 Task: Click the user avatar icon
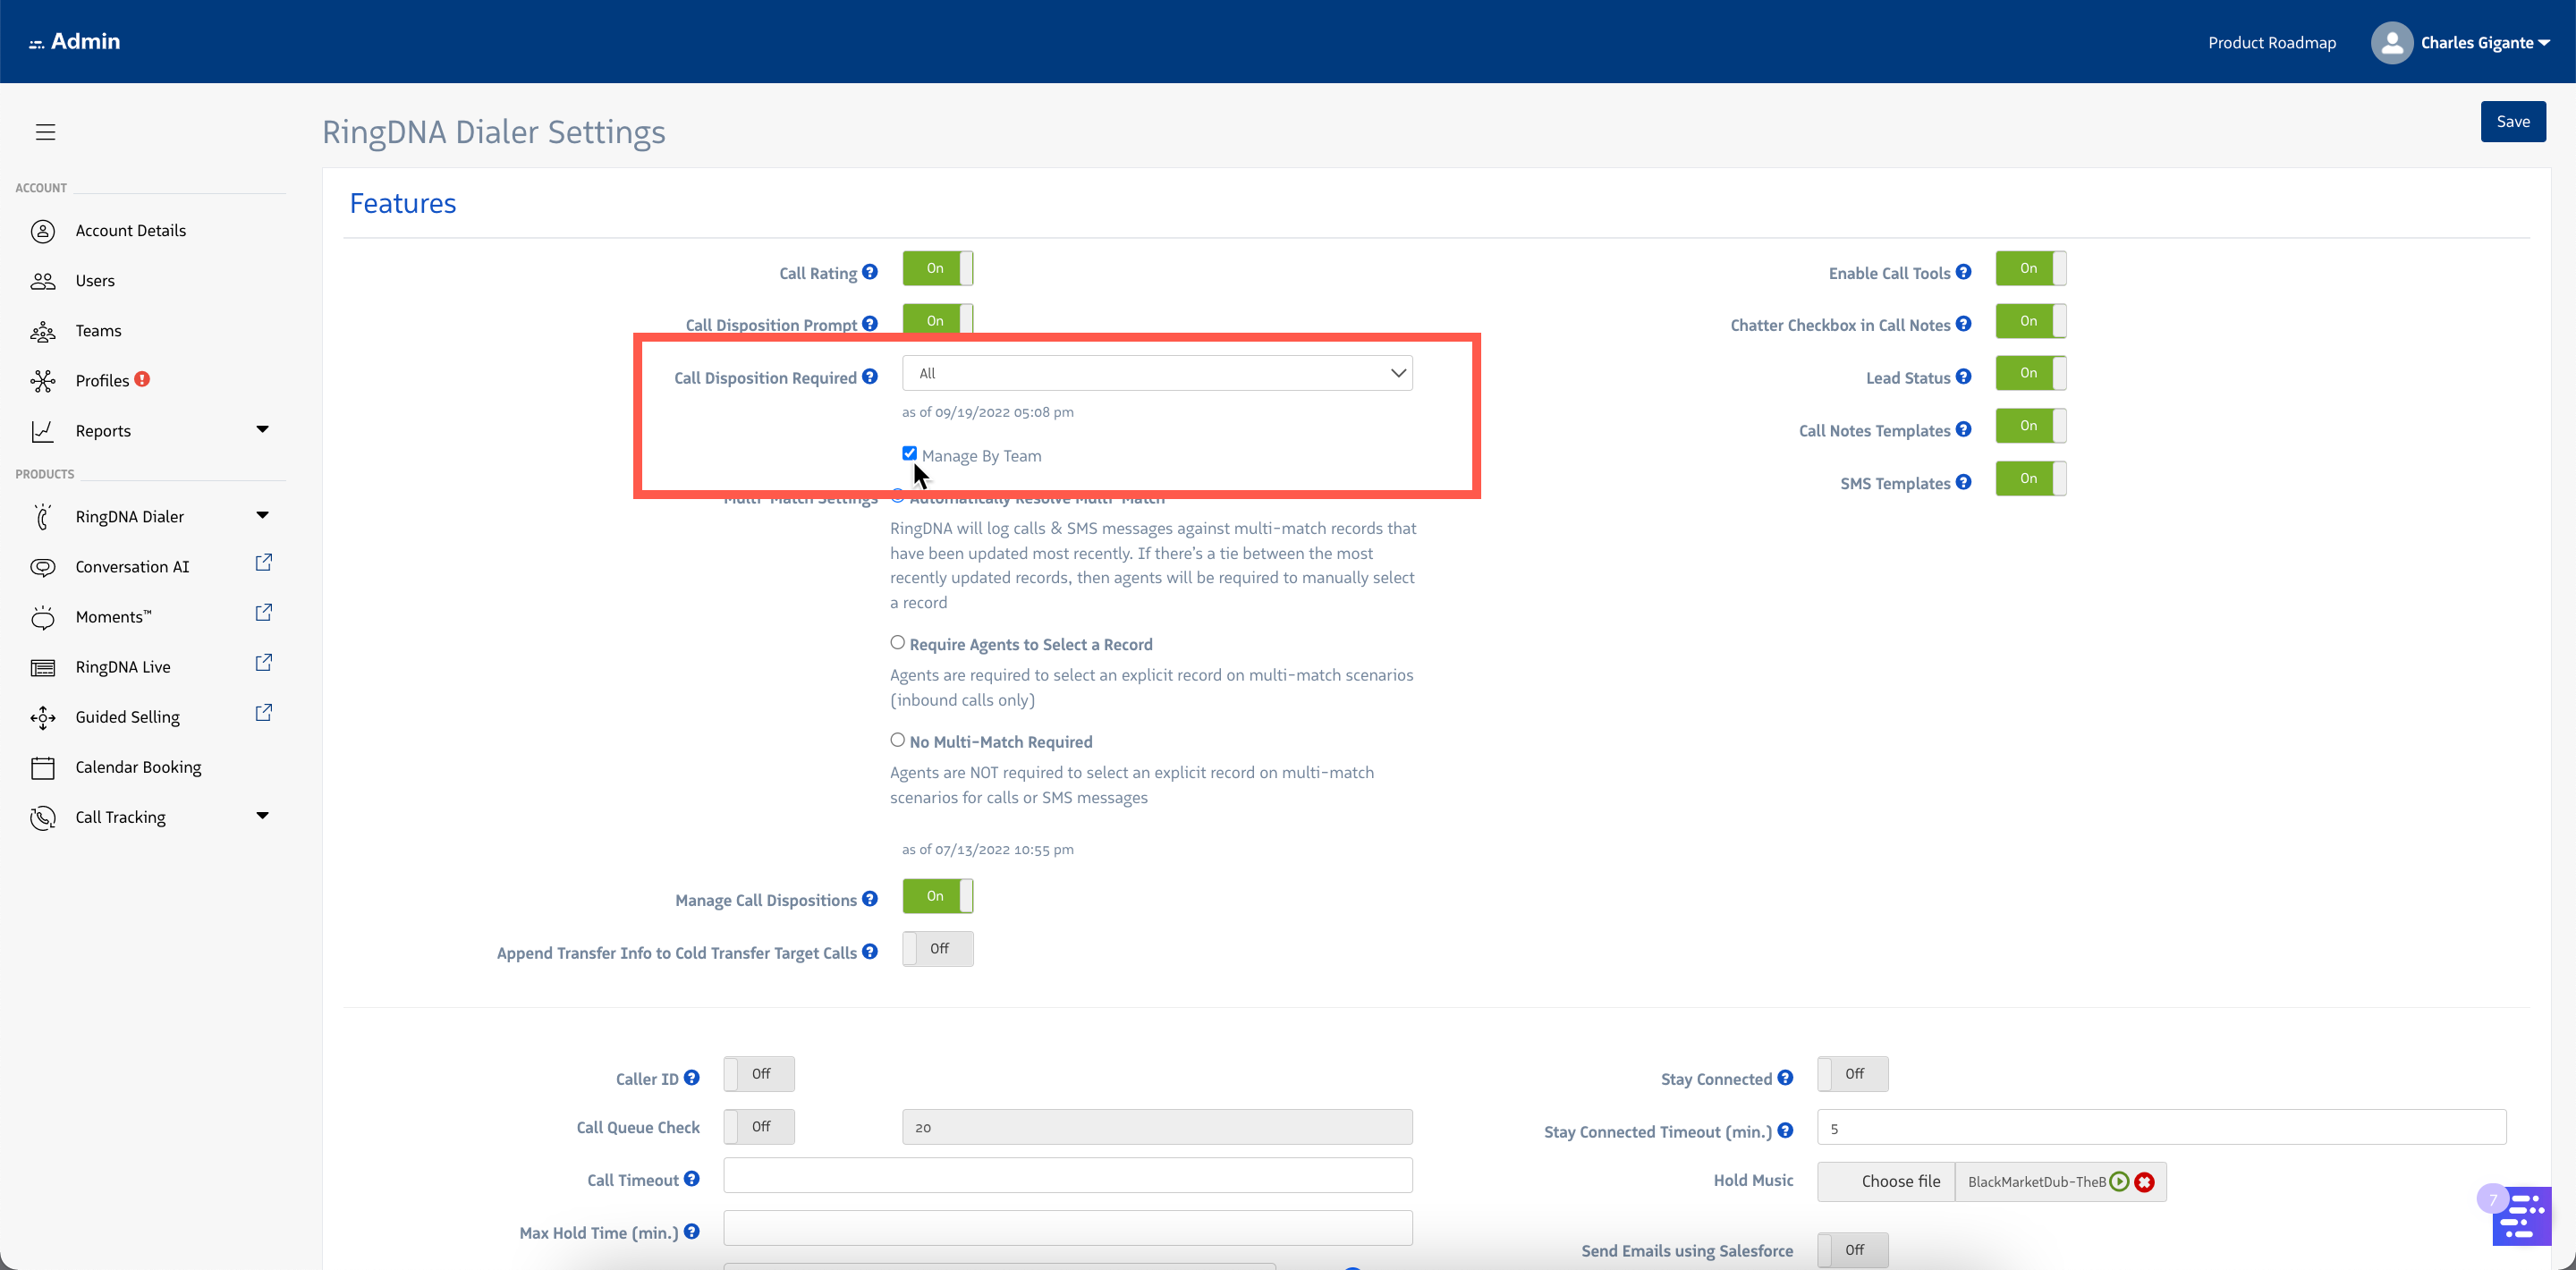[2391, 42]
